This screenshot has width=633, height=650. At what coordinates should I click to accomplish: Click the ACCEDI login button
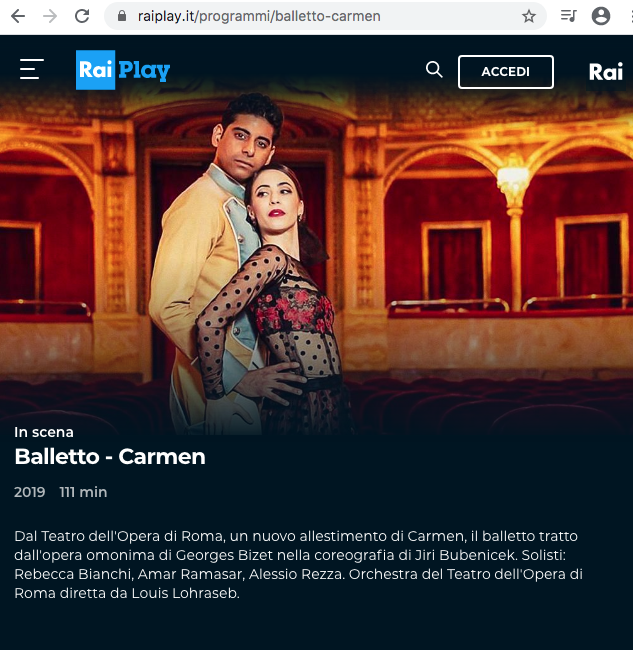505,72
